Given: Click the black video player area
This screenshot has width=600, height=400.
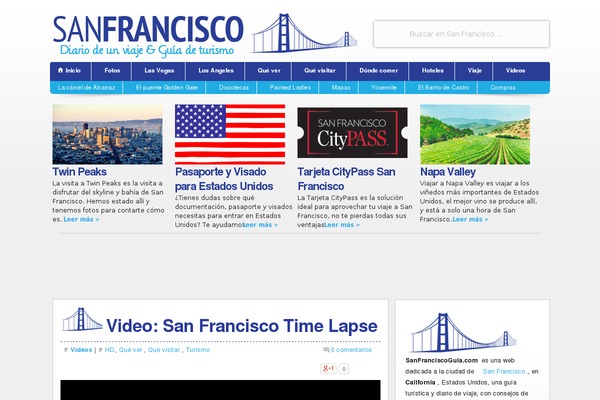Looking at the screenshot, I should tap(220, 390).
